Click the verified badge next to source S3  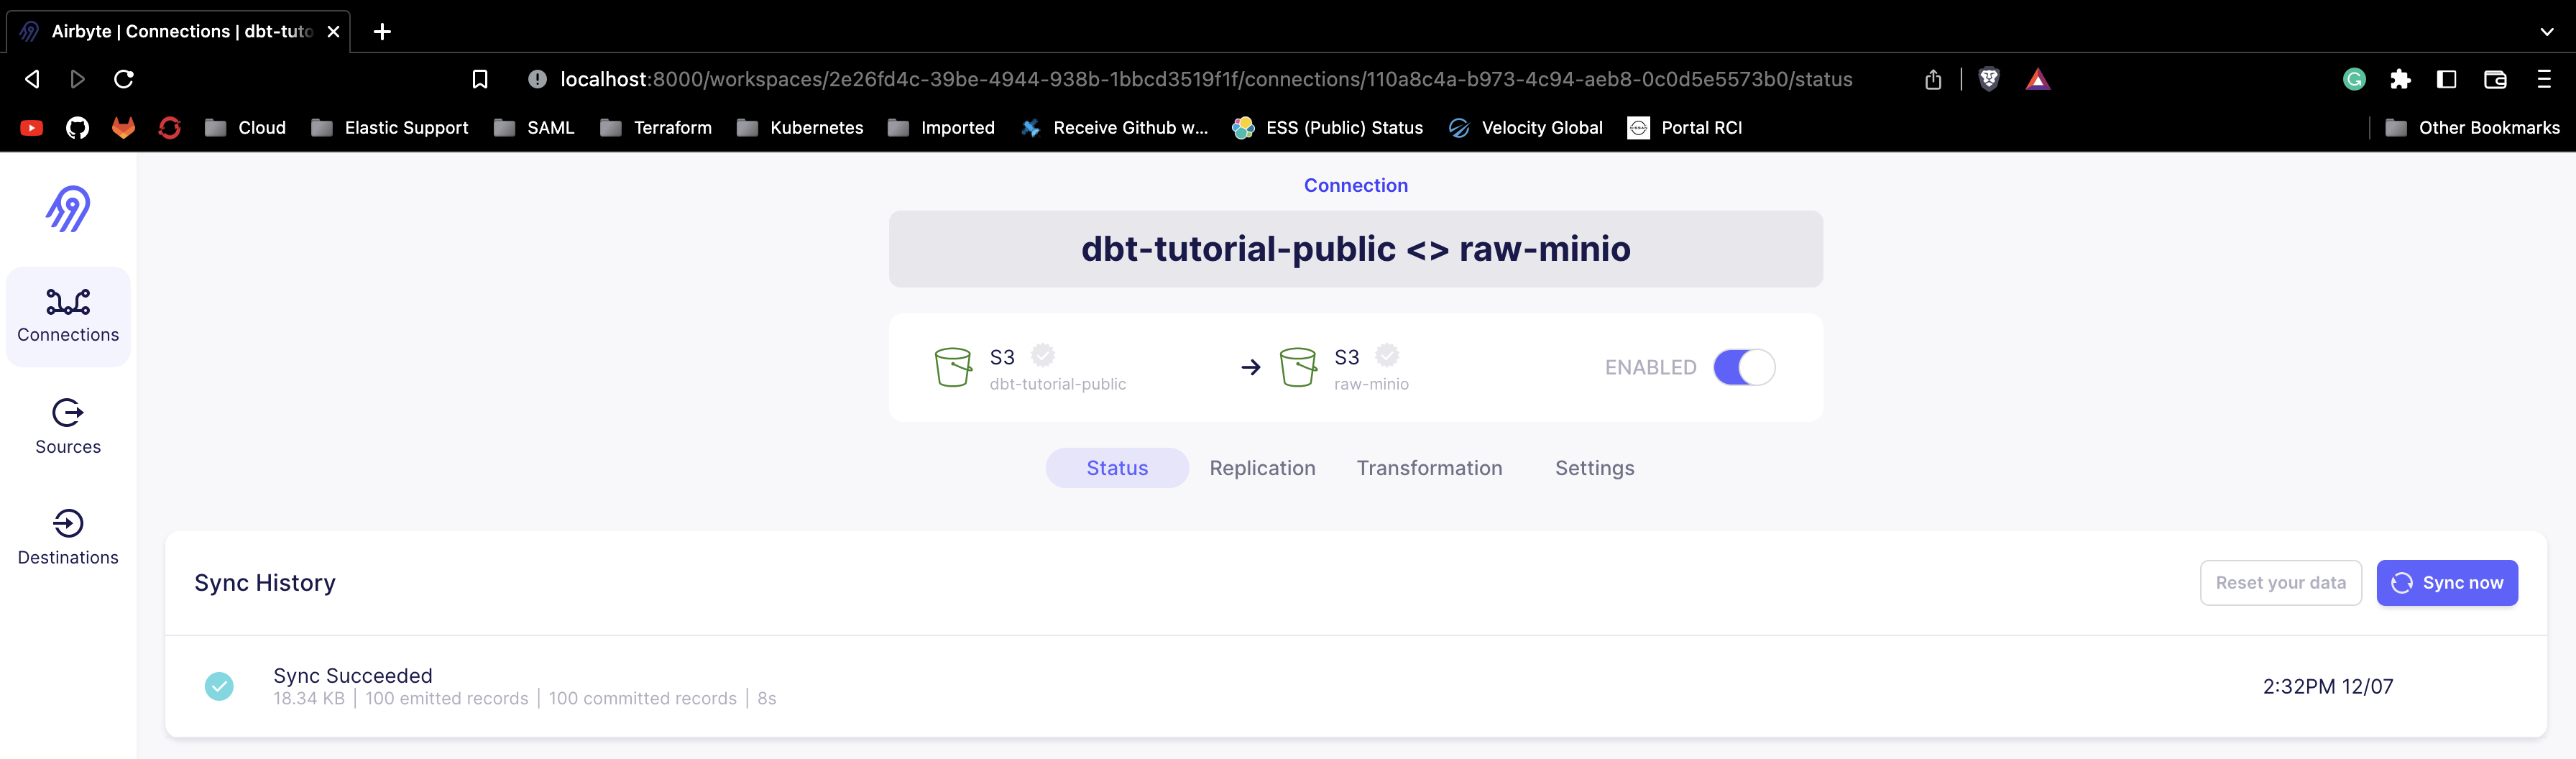(1042, 355)
